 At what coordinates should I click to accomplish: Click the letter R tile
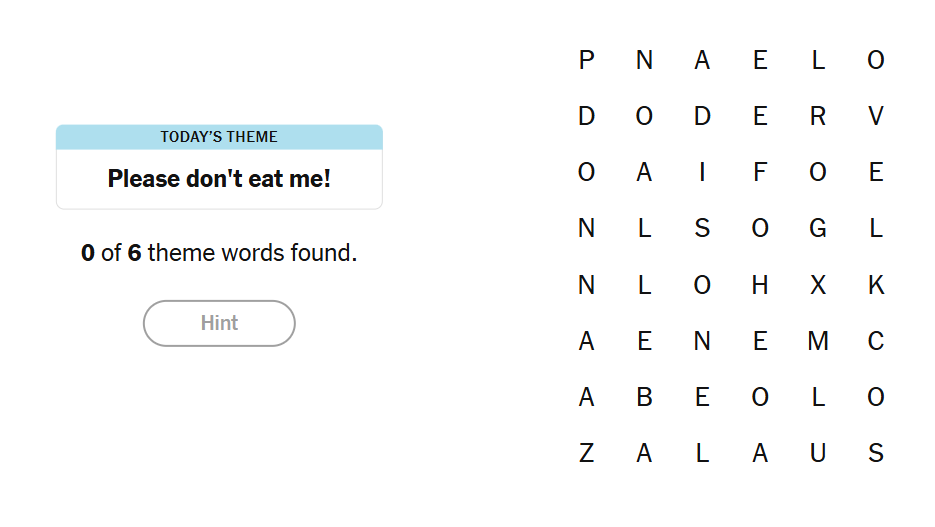(818, 117)
